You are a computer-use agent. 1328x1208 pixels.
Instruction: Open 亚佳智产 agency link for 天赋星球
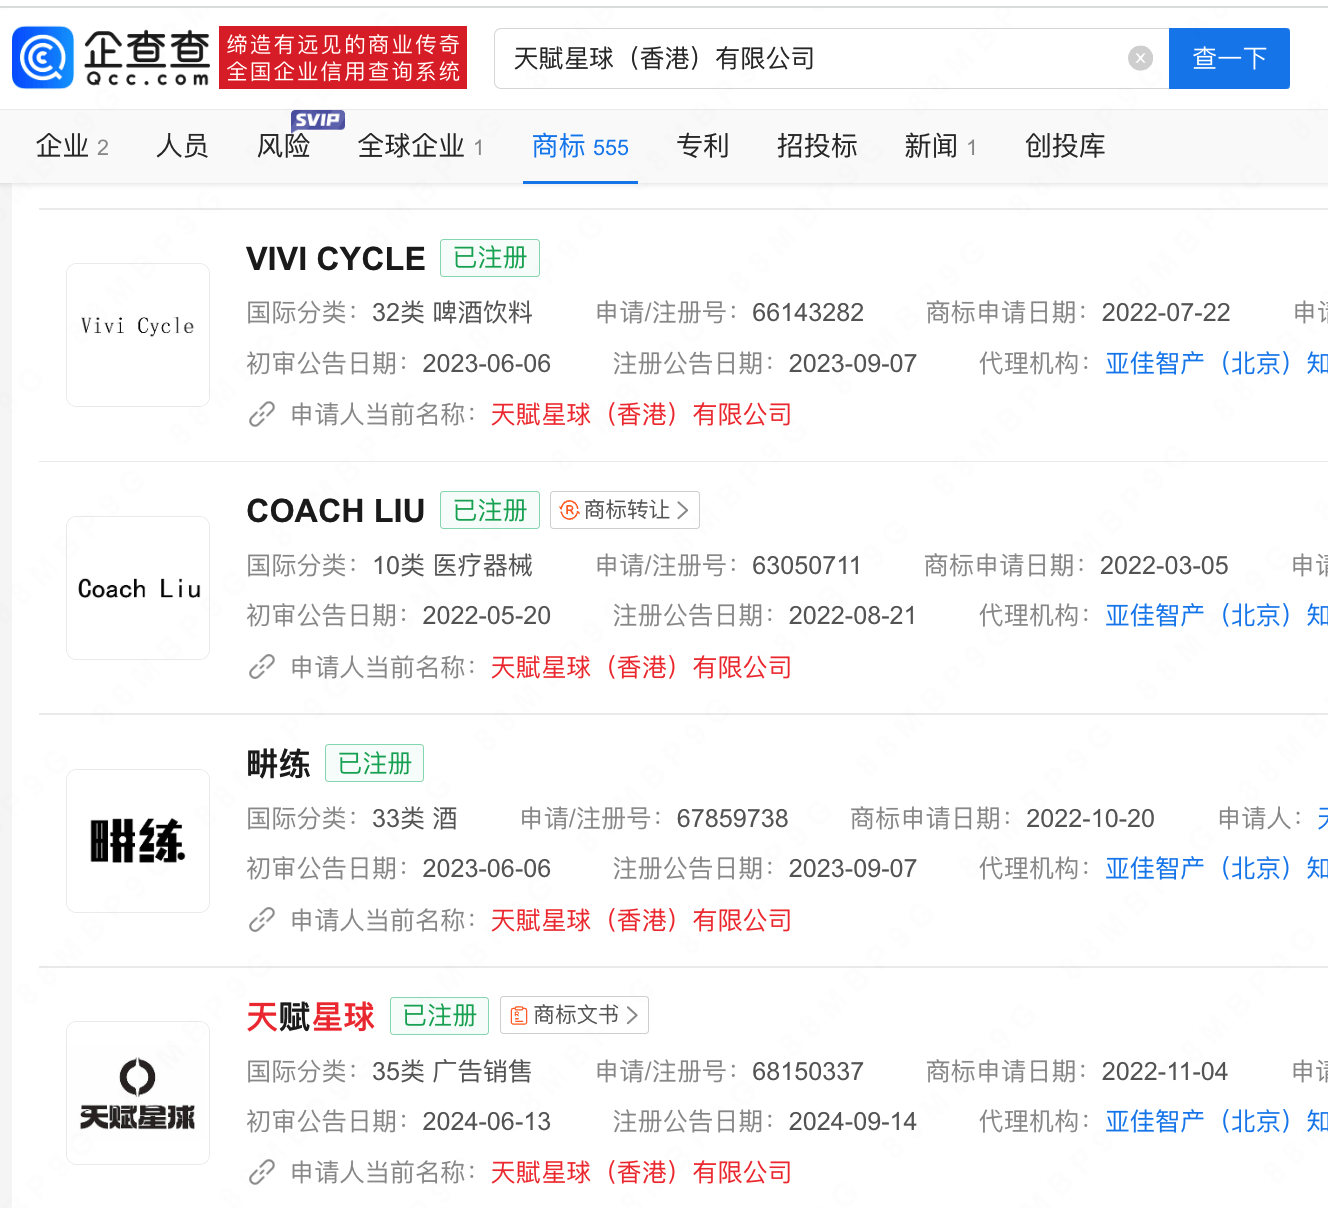tap(1216, 1121)
